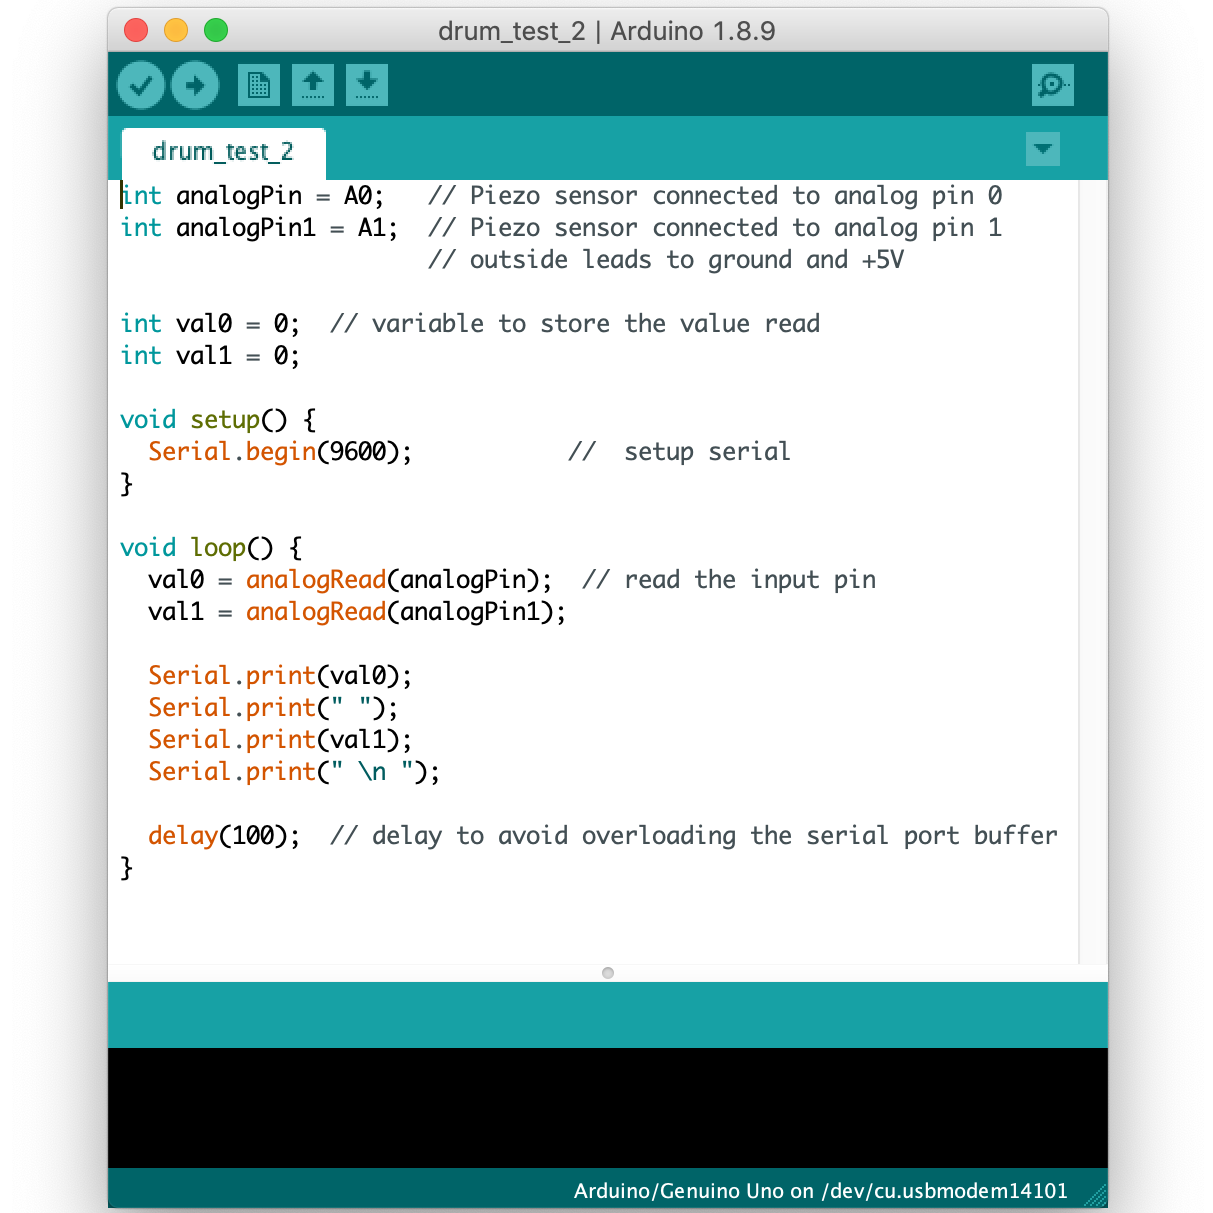1213x1213 pixels.
Task: Click the 'Serial.print(val0);' line
Action: 280,676
